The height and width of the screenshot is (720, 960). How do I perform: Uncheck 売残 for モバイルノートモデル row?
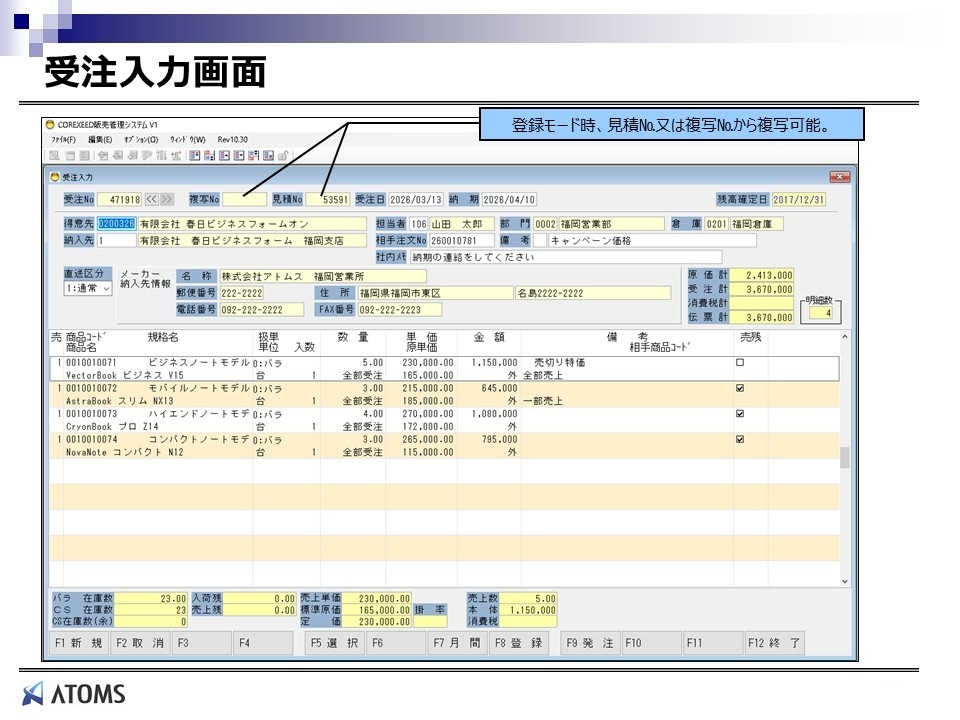coord(740,387)
